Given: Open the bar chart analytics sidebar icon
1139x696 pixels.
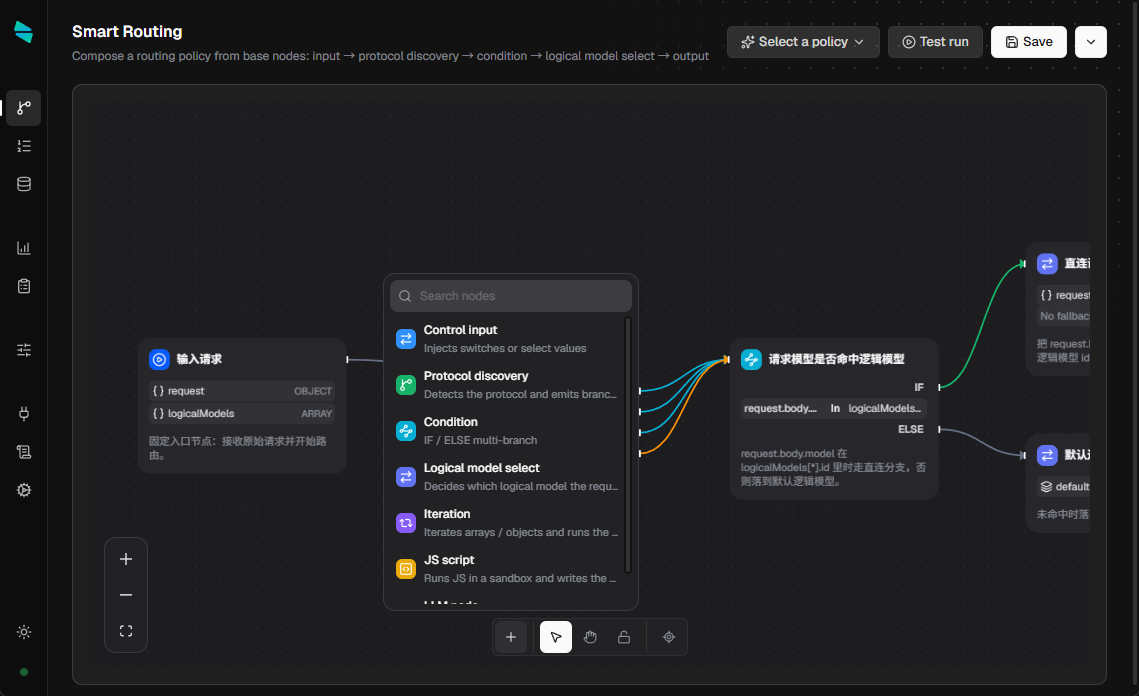Looking at the screenshot, I should click(x=24, y=248).
